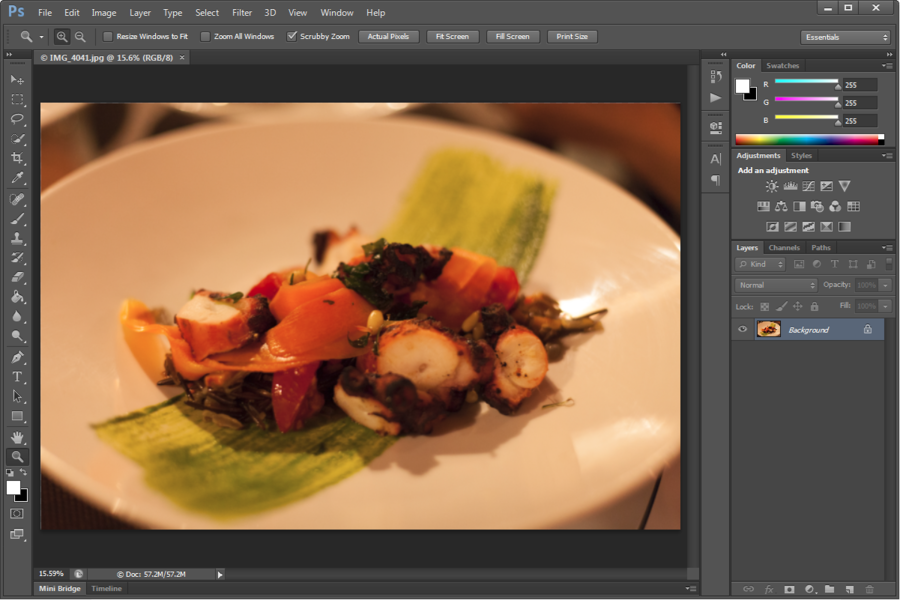Switch to the Swatches tab
Viewport: 900px width, 600px height.
click(782, 65)
